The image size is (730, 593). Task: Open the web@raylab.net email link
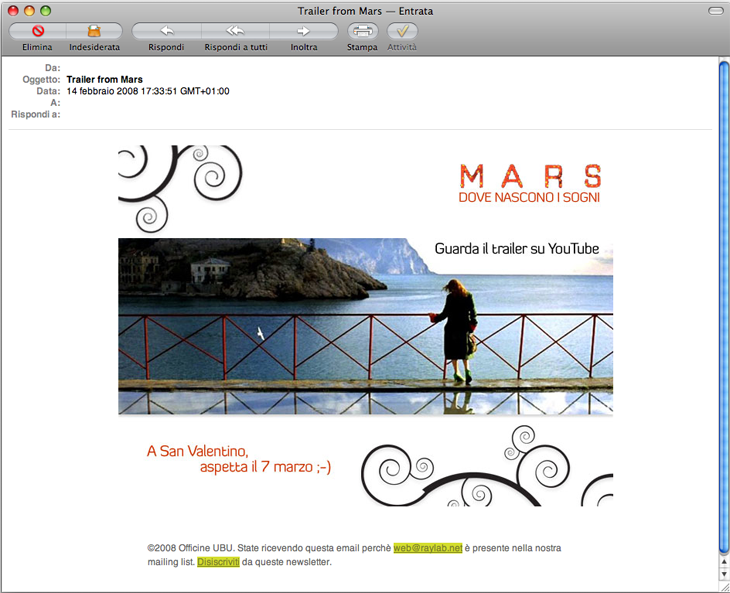(x=428, y=548)
